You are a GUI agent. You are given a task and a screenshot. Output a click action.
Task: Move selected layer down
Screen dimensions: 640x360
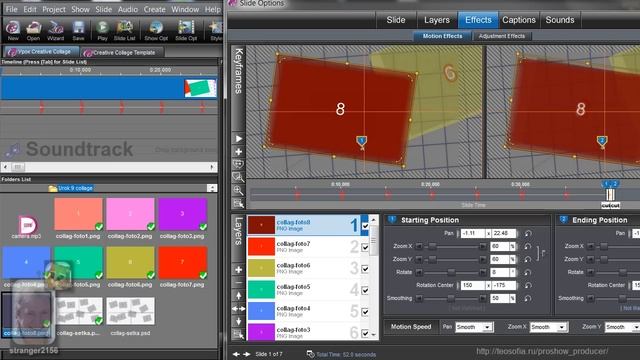[239, 321]
